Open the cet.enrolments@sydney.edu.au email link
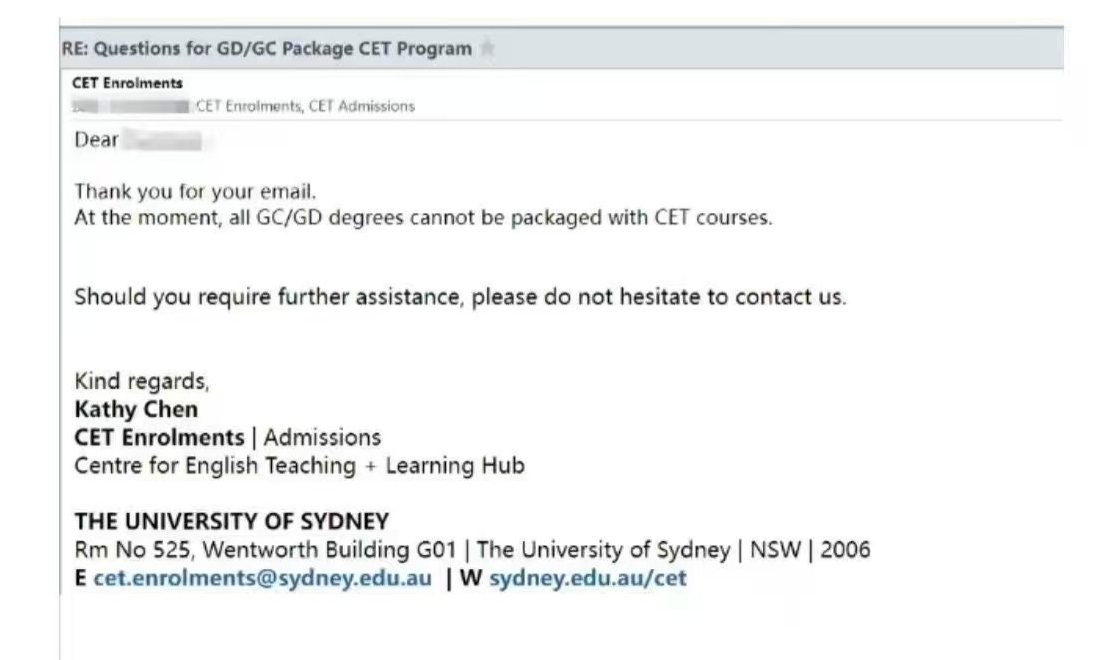The image size is (1108, 660). coord(262,578)
